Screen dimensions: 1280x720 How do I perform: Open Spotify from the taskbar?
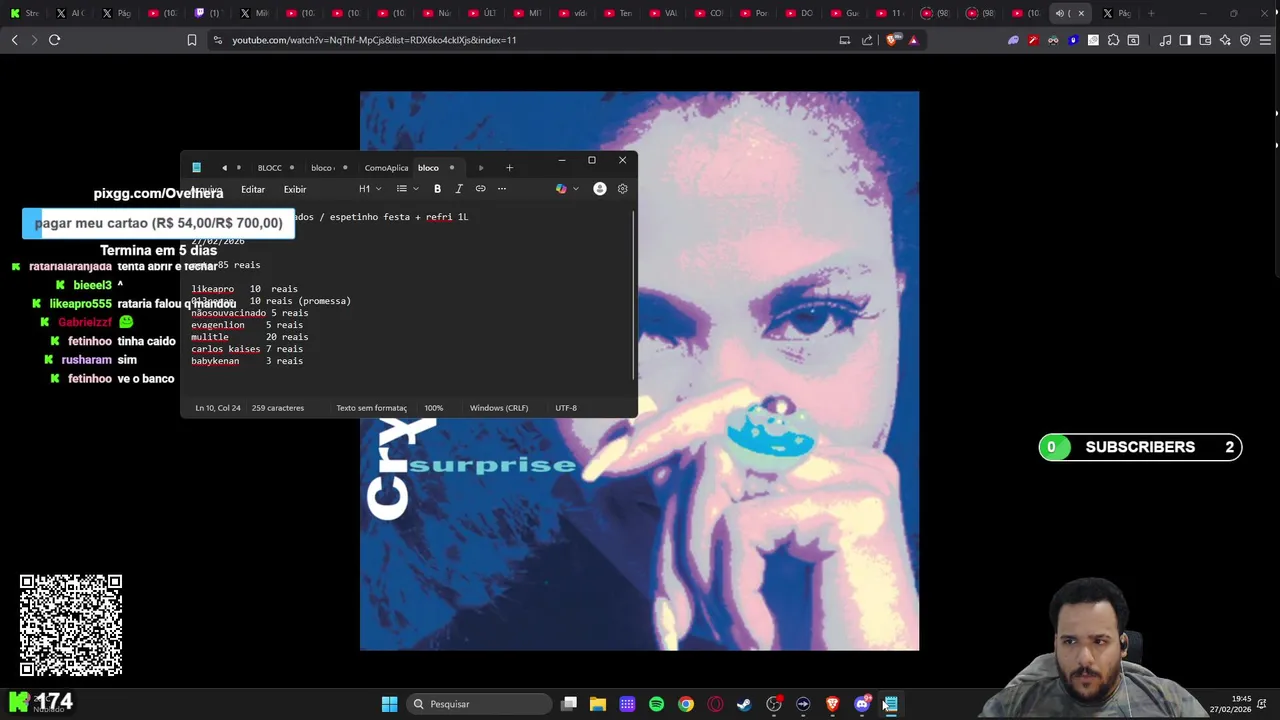tap(656, 704)
